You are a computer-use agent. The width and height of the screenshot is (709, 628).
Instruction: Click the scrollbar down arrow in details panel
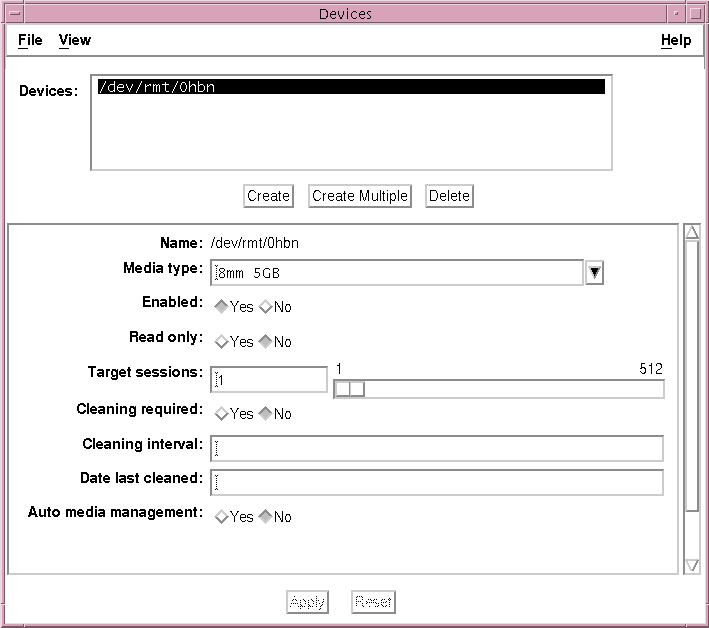point(691,565)
